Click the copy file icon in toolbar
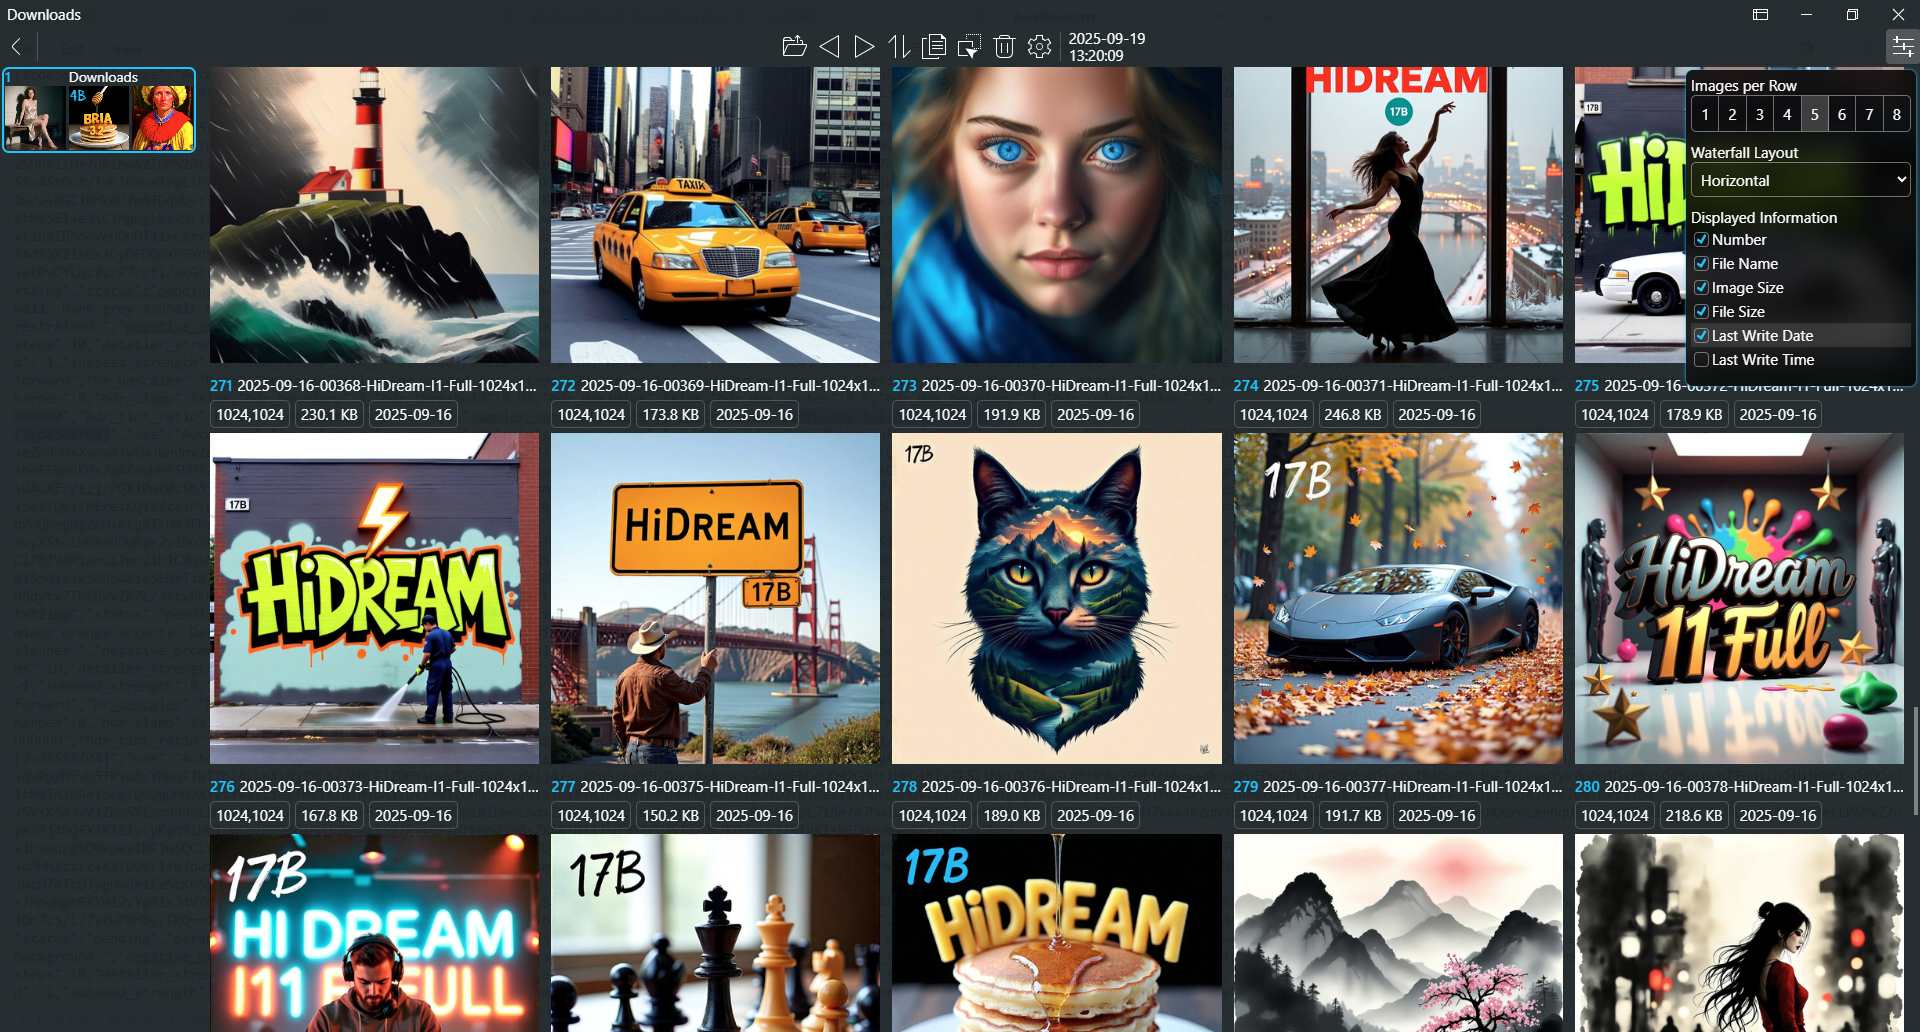 click(x=934, y=46)
